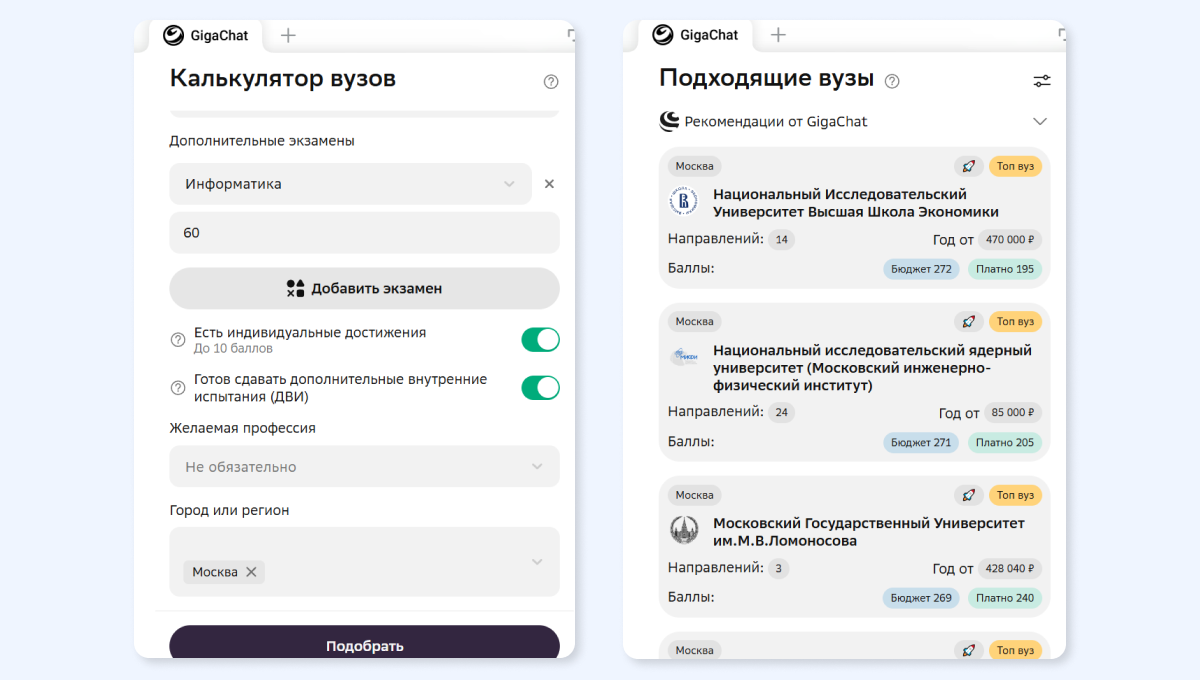The image size is (1200, 680).
Task: Click Направлений count 14
Action: click(x=782, y=240)
